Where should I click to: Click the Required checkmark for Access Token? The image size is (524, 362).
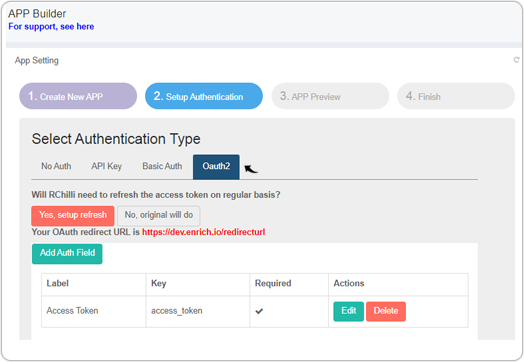tap(259, 311)
